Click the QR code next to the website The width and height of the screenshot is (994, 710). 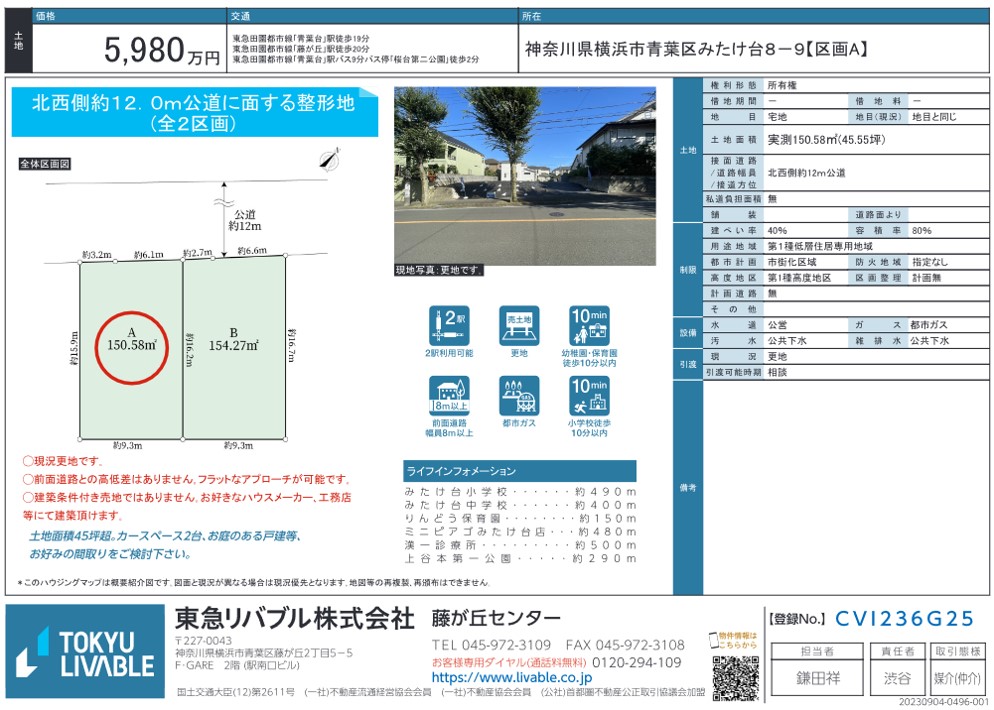pos(735,677)
